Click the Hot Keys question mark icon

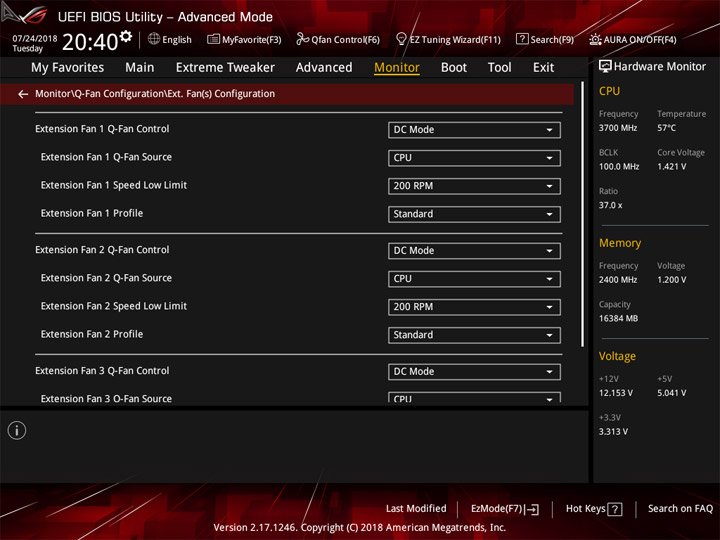(615, 509)
